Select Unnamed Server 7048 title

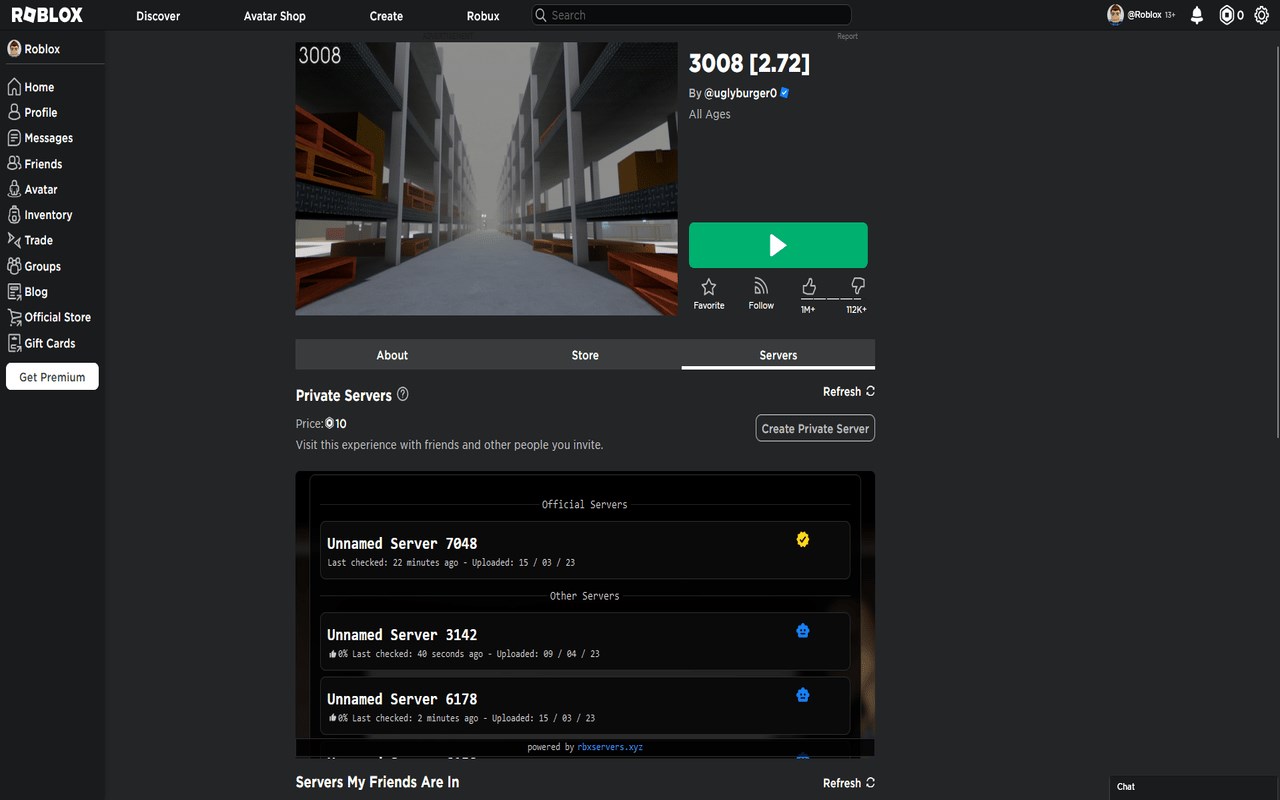coord(402,544)
